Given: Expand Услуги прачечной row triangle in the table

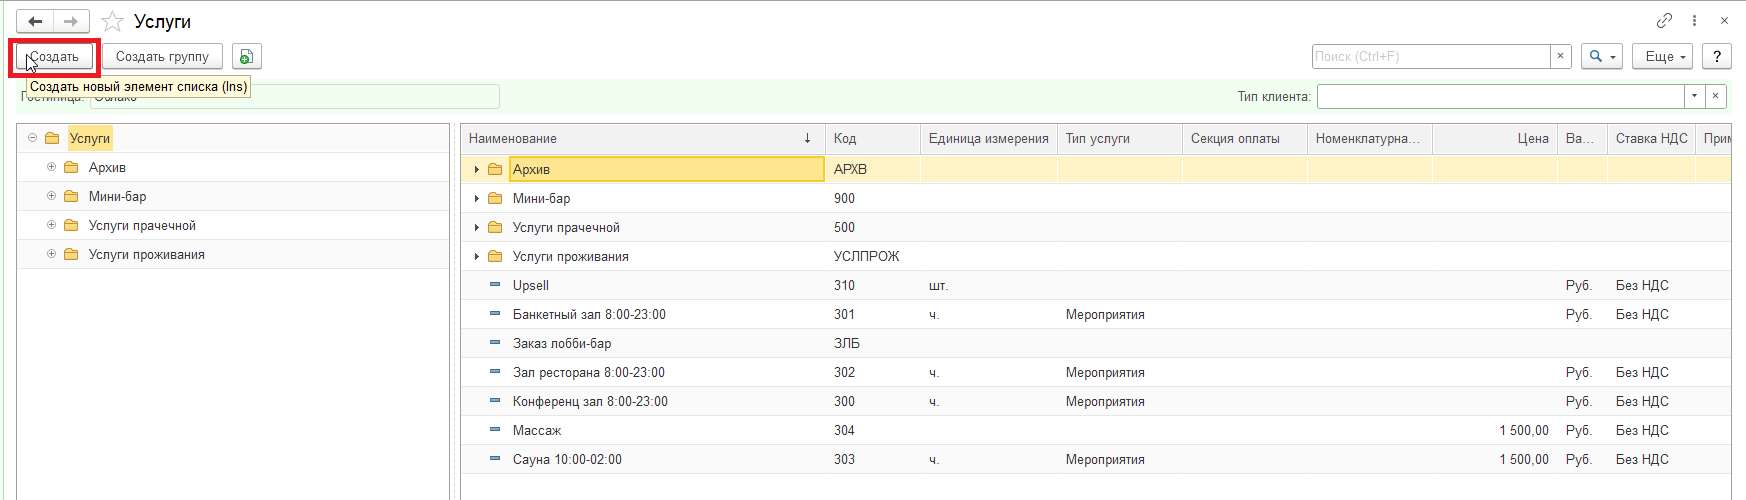Looking at the screenshot, I should pyautogui.click(x=477, y=228).
